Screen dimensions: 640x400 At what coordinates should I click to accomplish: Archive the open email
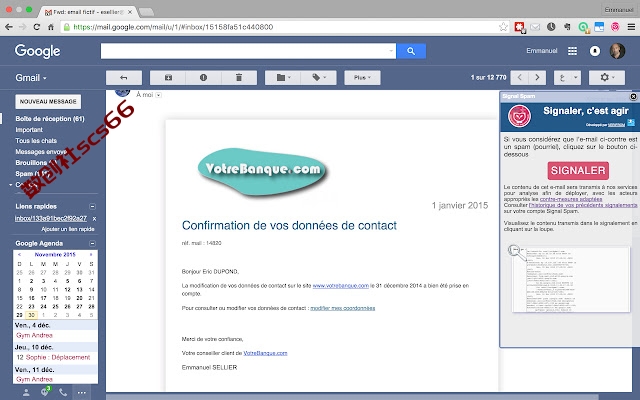(x=168, y=78)
